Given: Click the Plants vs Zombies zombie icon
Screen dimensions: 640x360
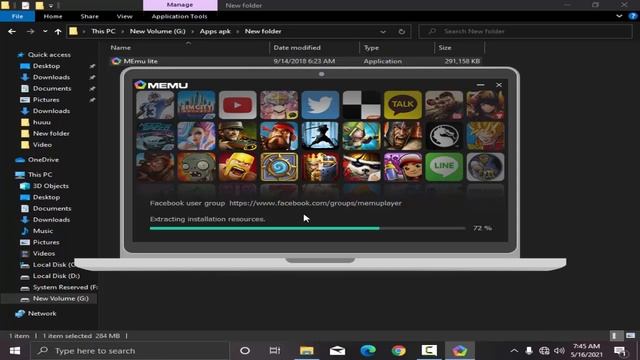Looking at the screenshot, I should point(196,167).
